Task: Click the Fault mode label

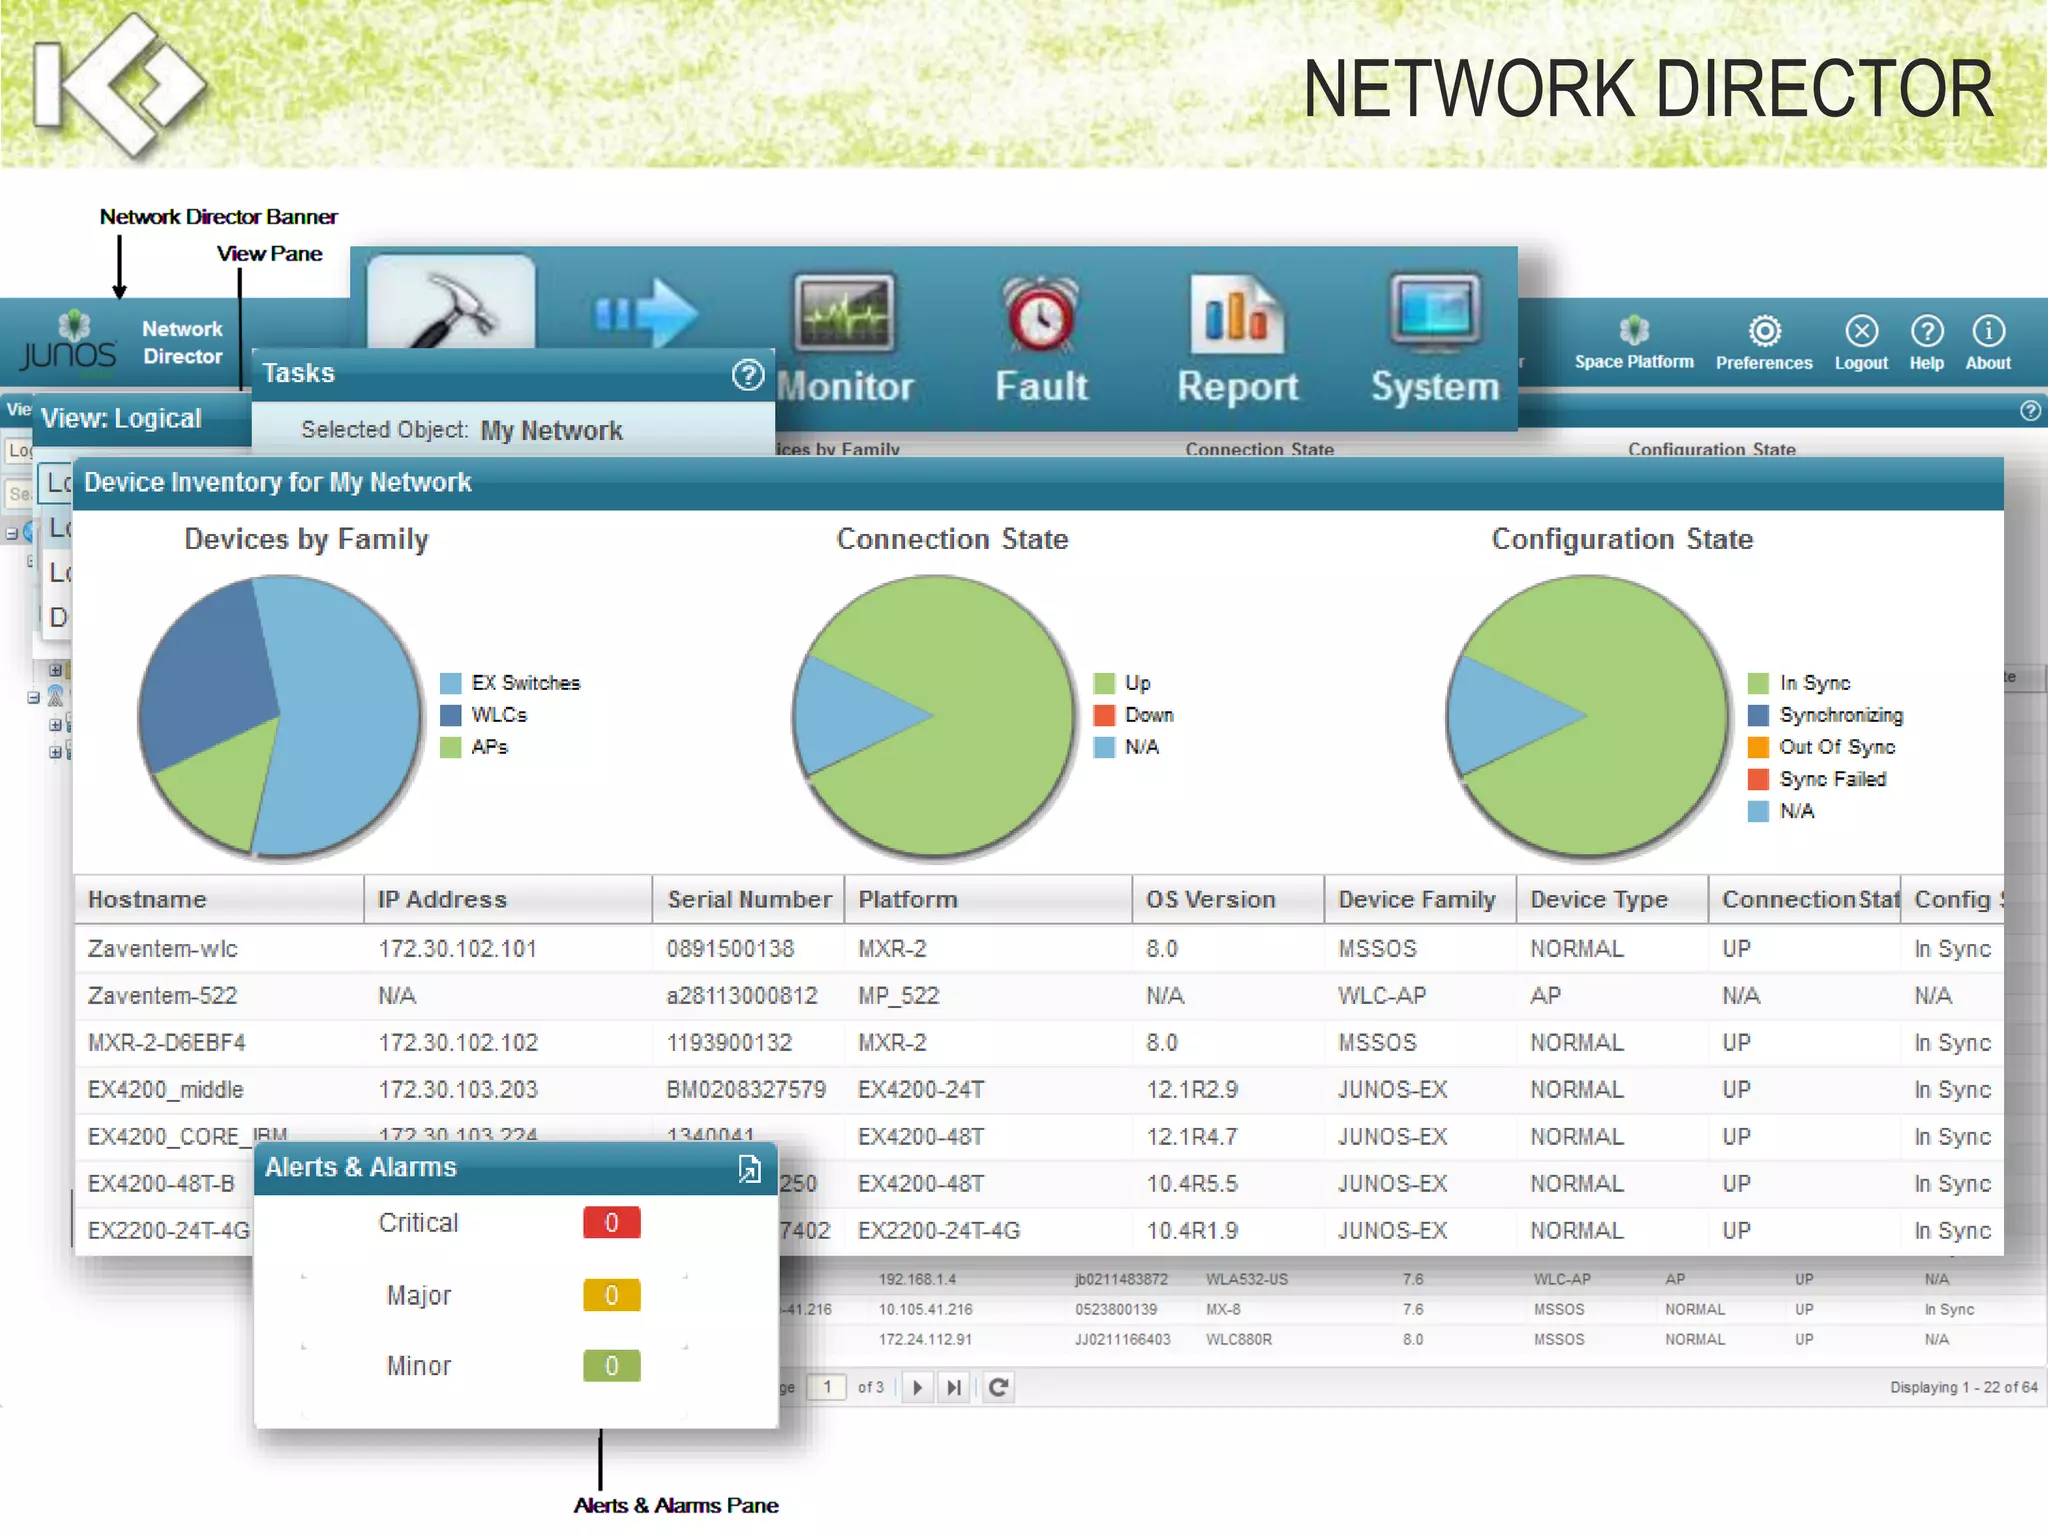Action: coord(1041,386)
